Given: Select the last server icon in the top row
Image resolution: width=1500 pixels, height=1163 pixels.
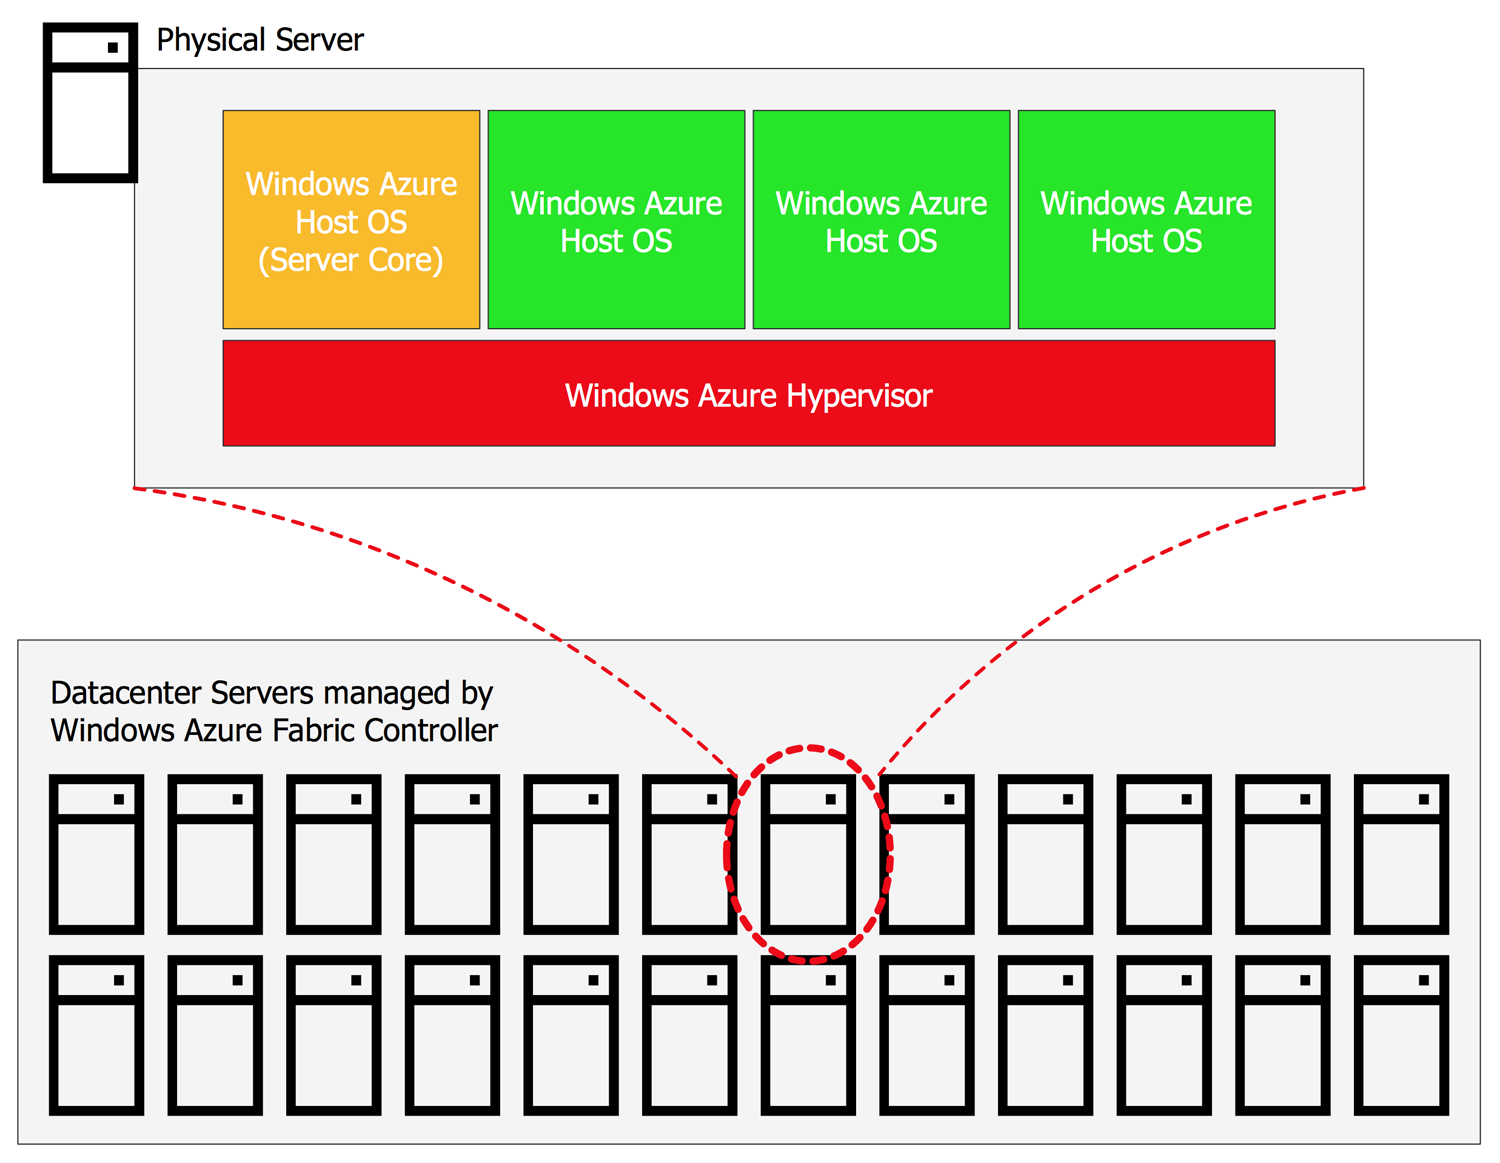Looking at the screenshot, I should tap(1401, 854).
